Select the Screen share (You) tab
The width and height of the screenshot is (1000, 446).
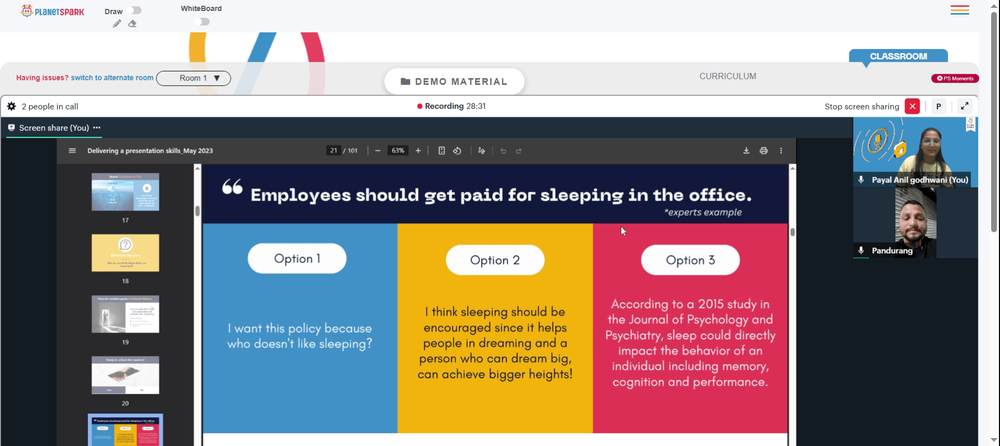54,128
